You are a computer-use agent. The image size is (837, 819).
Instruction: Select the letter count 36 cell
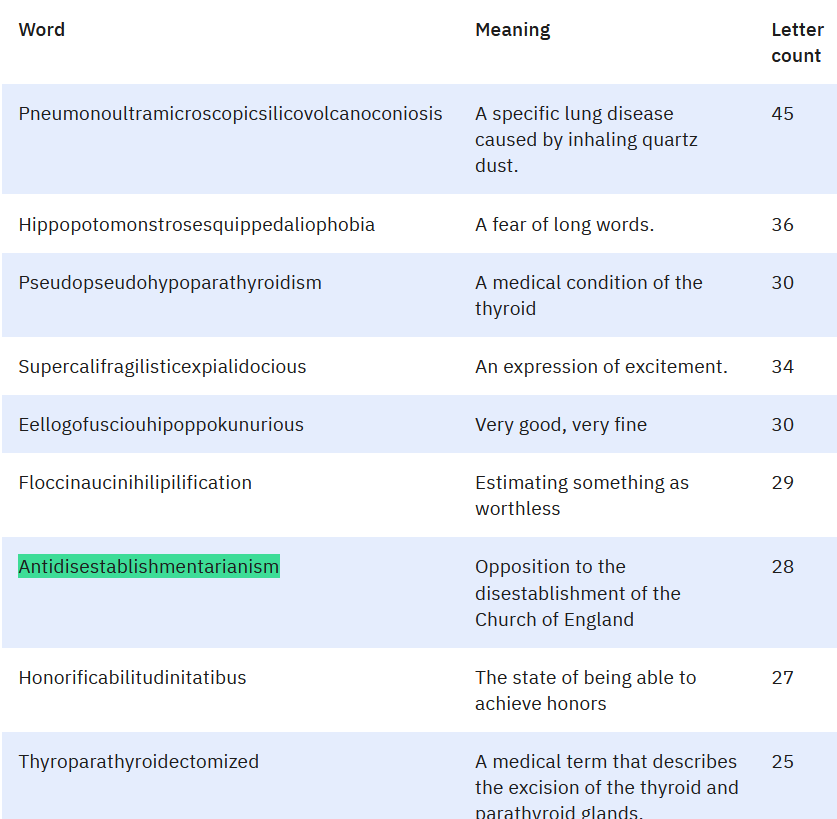pos(783,225)
